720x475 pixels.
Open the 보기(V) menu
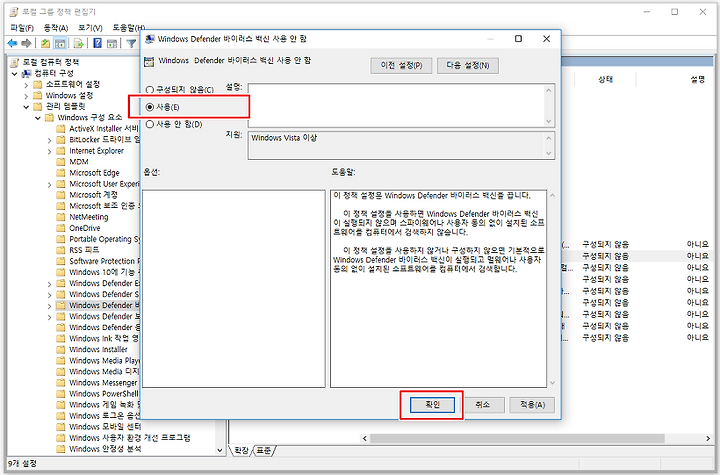pyautogui.click(x=90, y=28)
